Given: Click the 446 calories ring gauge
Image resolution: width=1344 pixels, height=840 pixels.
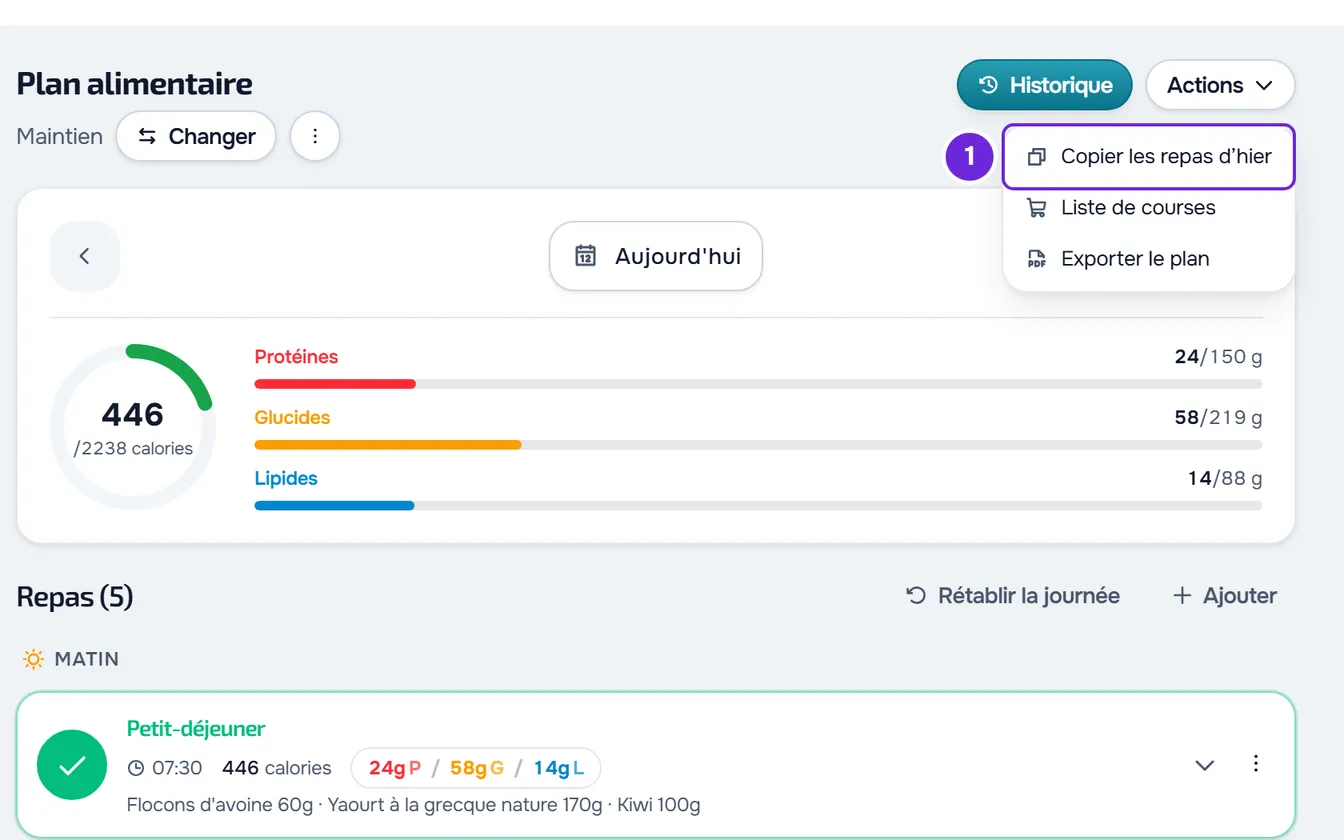Looking at the screenshot, I should pyautogui.click(x=133, y=427).
